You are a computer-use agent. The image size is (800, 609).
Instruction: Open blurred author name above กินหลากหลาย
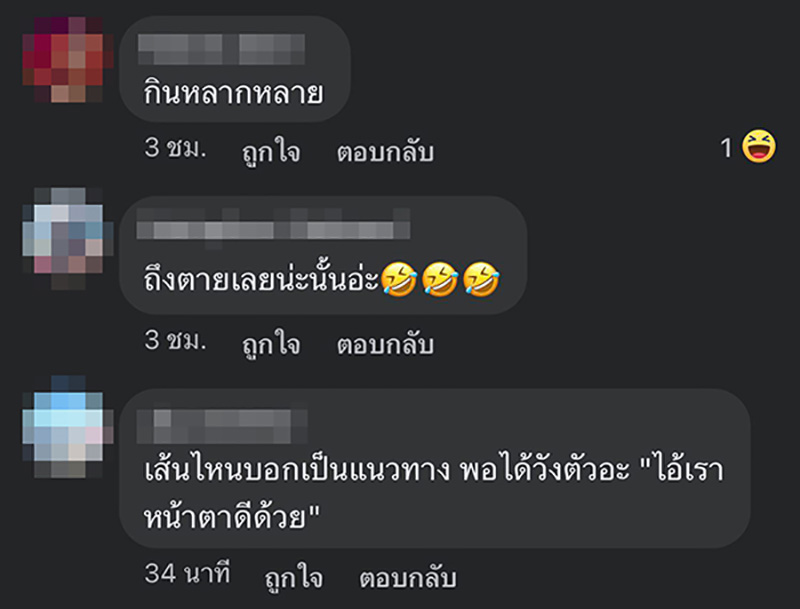221,49
